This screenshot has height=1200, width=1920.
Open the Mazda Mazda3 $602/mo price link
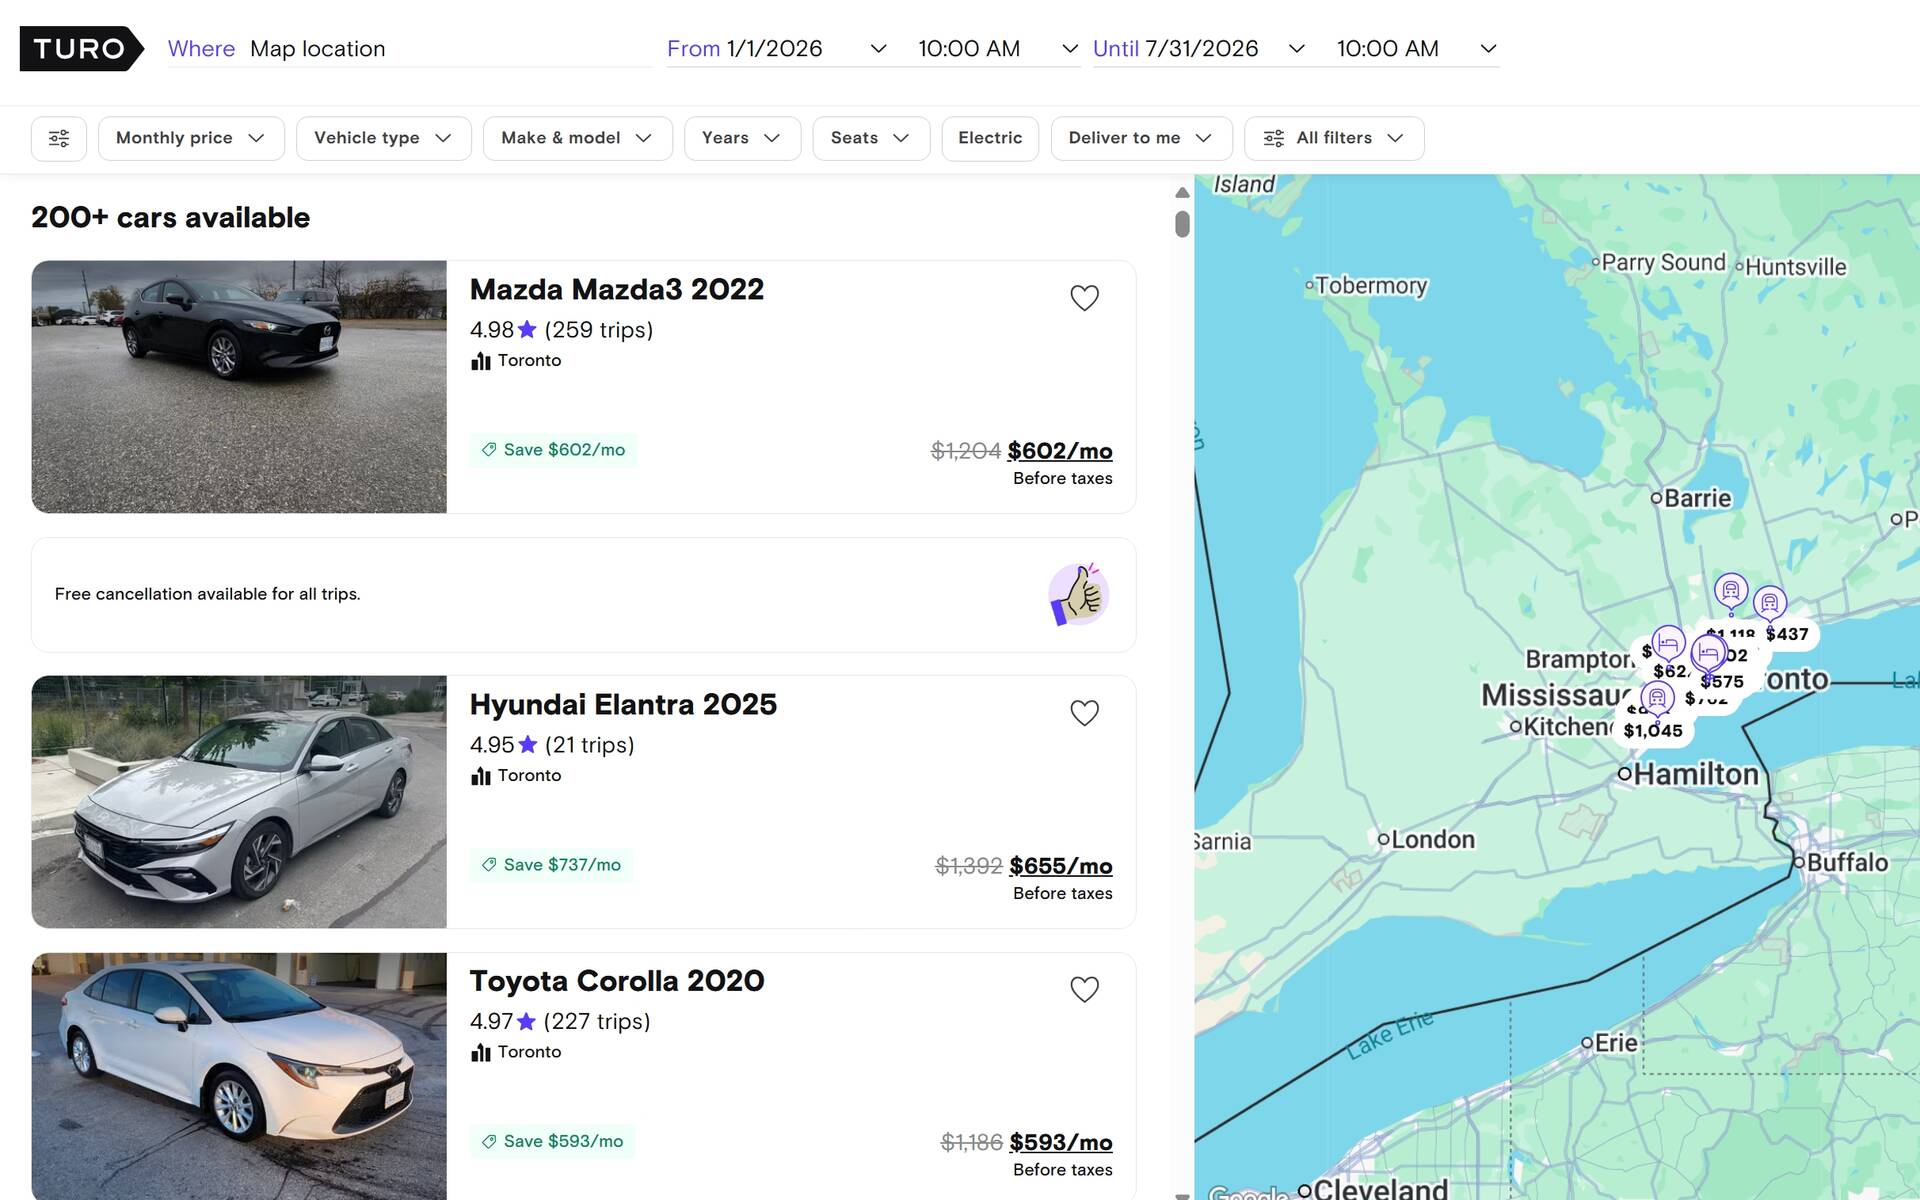tap(1059, 451)
